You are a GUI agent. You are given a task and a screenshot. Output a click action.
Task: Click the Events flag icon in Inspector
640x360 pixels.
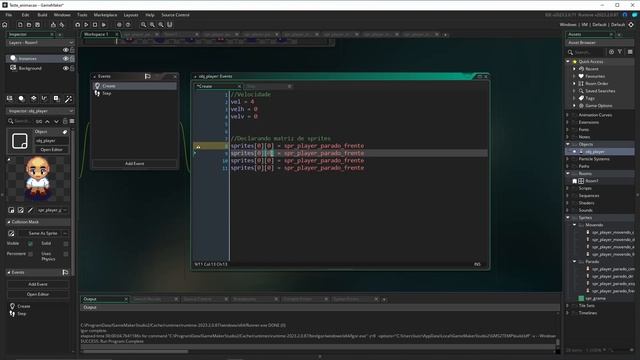65,272
